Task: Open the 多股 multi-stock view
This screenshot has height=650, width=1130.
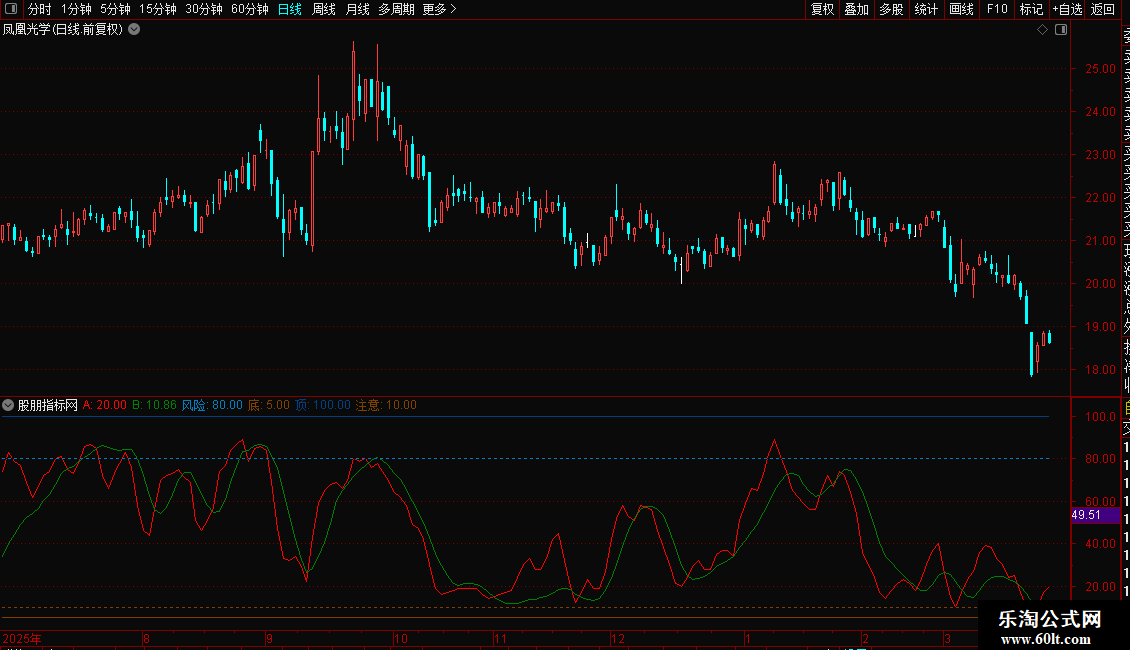Action: (891, 9)
